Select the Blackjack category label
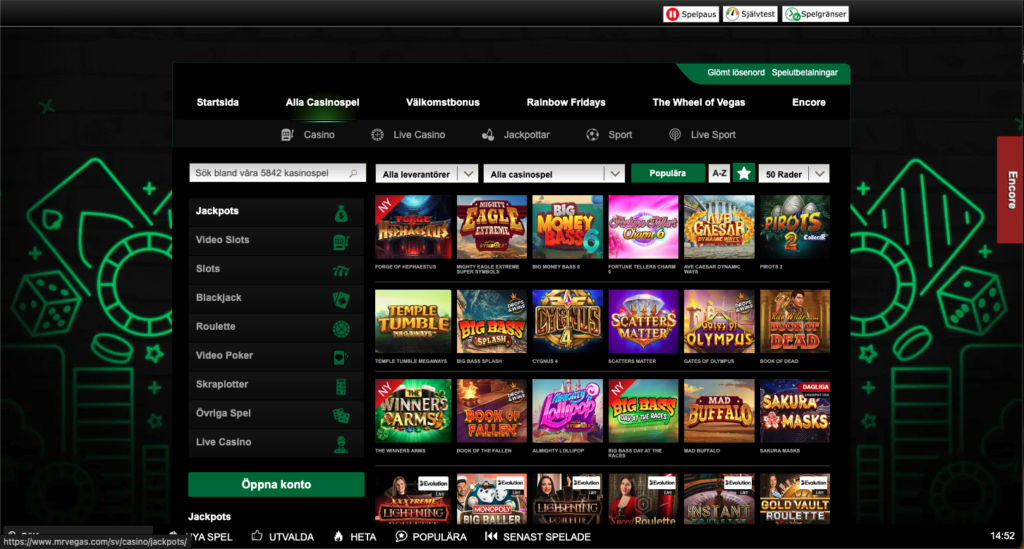Screen dimensions: 1024x549 click(219, 297)
